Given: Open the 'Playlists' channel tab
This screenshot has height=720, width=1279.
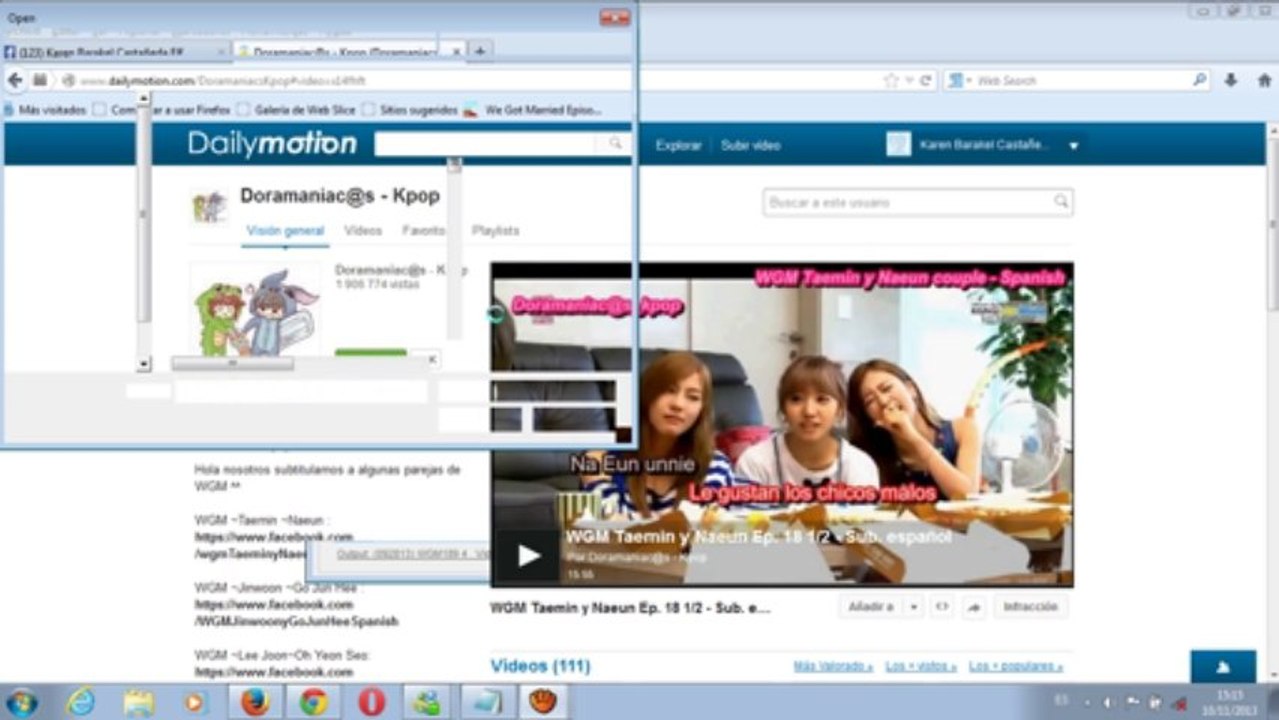Looking at the screenshot, I should 496,231.
